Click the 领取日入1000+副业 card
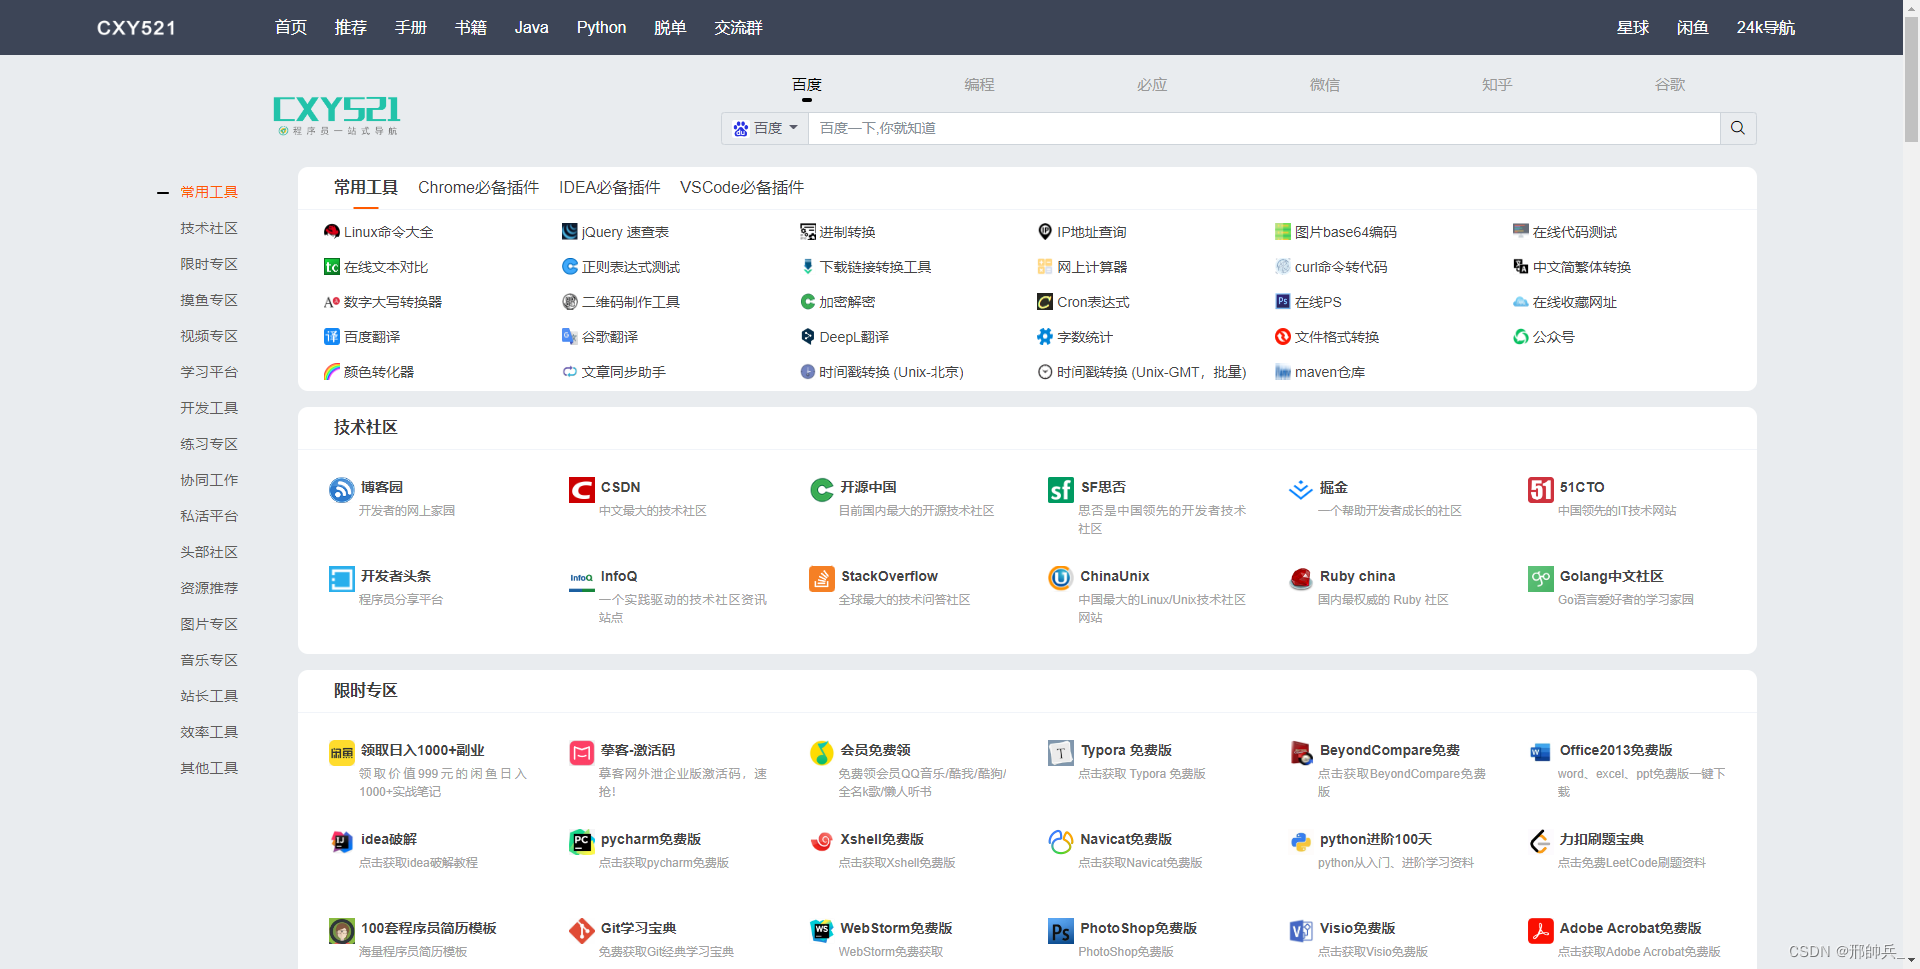Viewport: 1920px width, 969px height. (x=428, y=769)
